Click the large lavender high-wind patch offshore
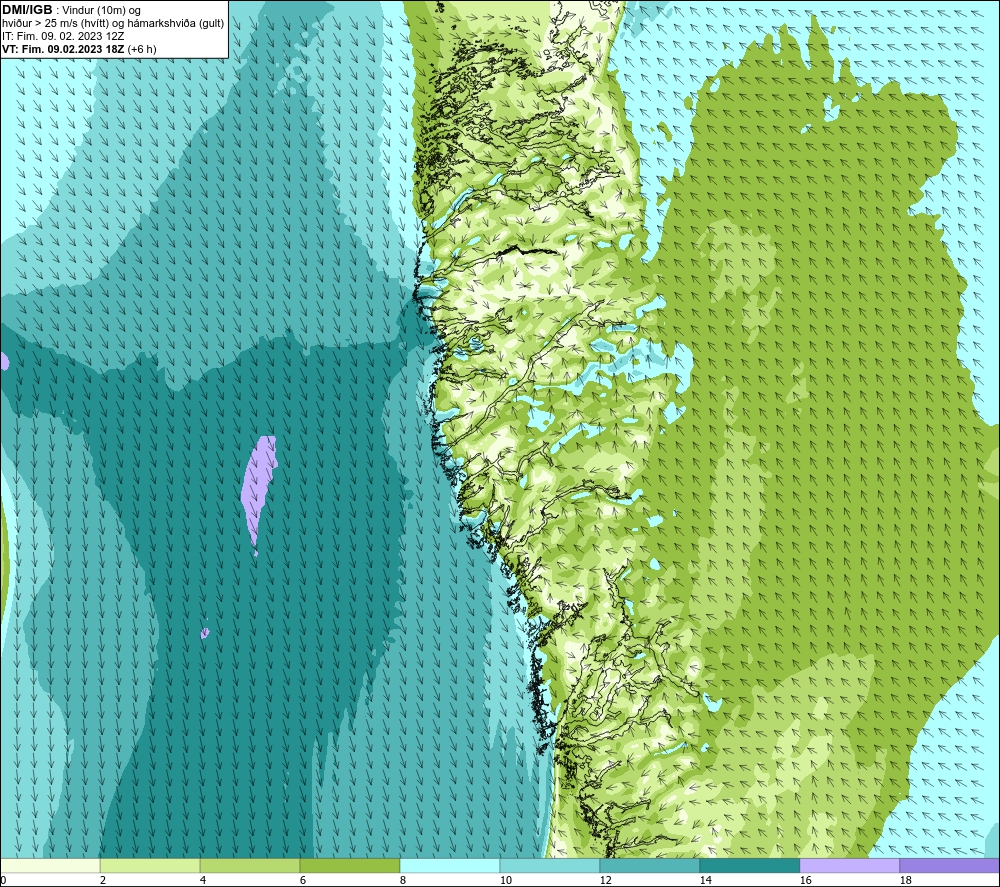This screenshot has height=887, width=1000. [x=258, y=488]
